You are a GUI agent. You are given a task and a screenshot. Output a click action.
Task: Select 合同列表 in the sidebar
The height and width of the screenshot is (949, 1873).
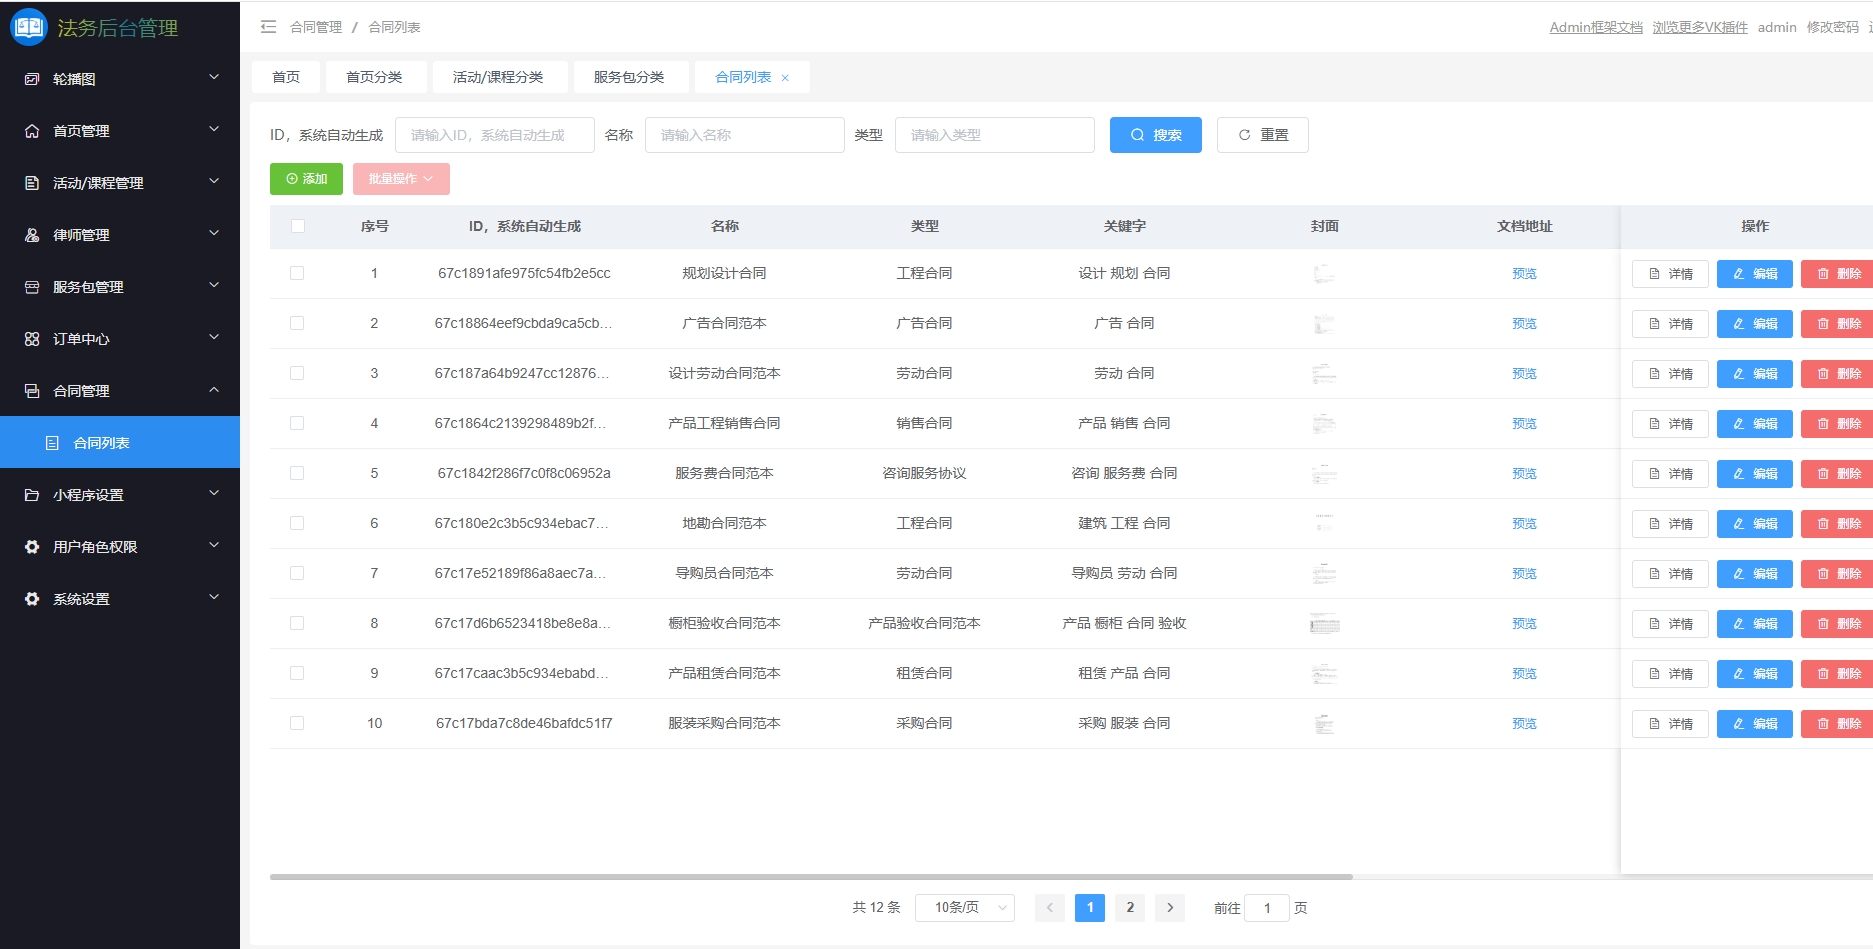(120, 442)
